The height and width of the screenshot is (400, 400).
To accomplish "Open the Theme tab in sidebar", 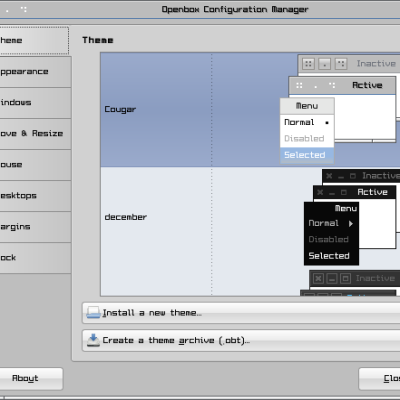I will [34, 41].
